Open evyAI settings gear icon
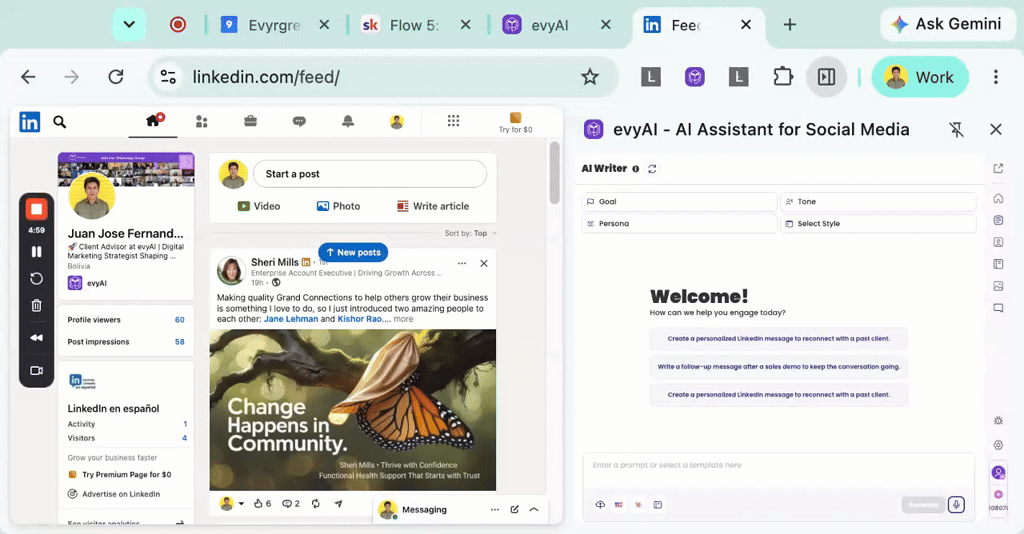The height and width of the screenshot is (534, 1024). pyautogui.click(x=998, y=445)
